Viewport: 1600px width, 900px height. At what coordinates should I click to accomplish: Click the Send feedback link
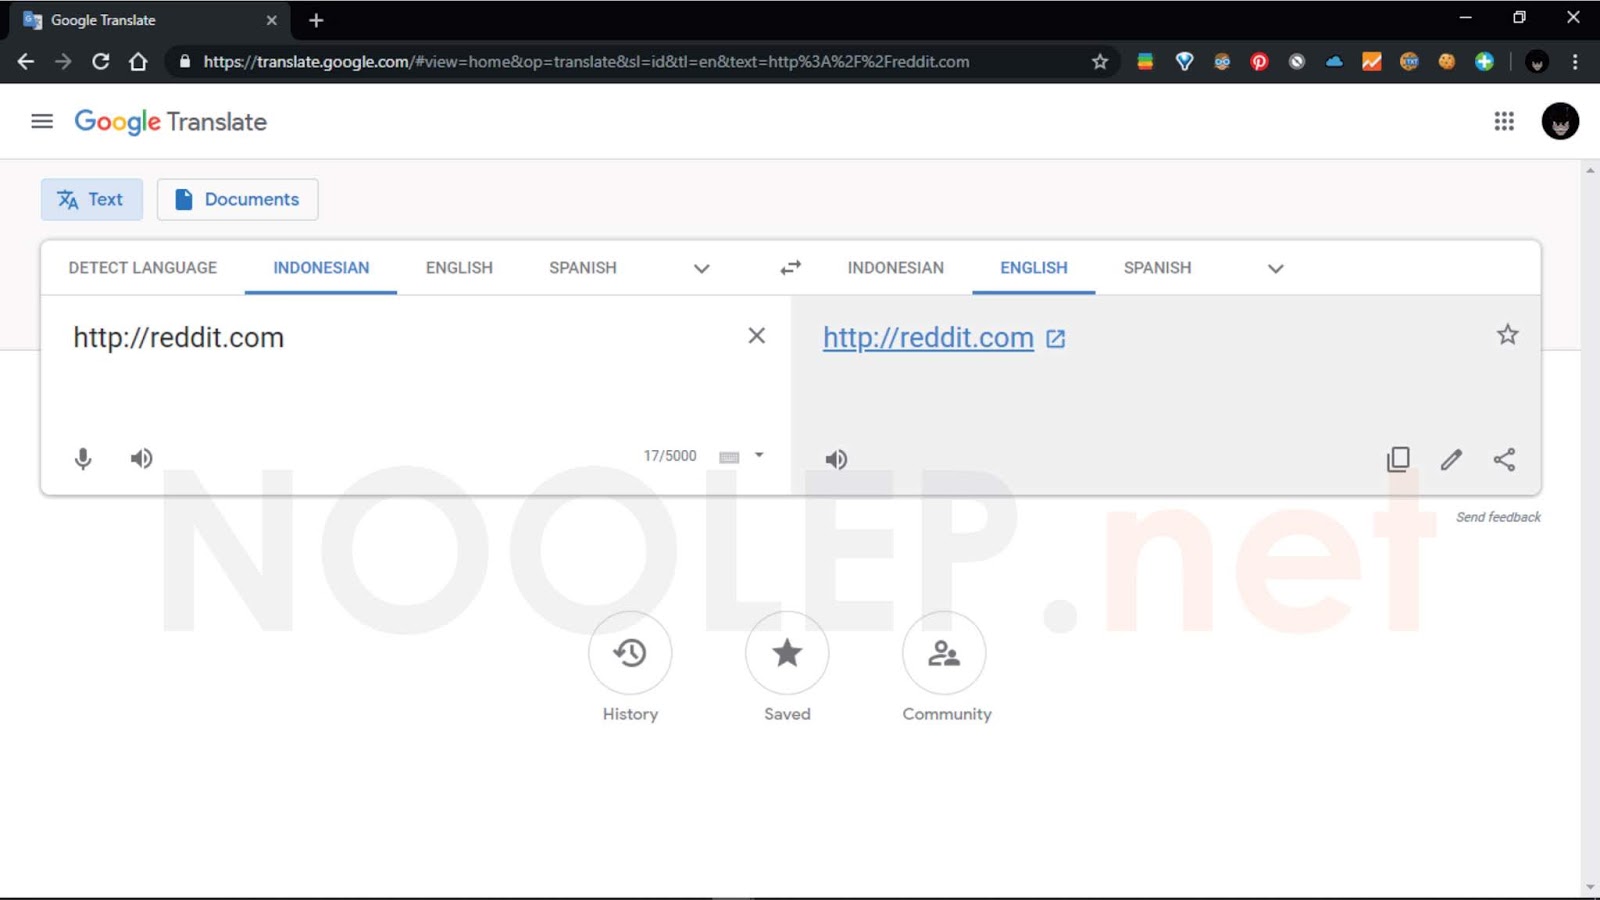pos(1498,517)
